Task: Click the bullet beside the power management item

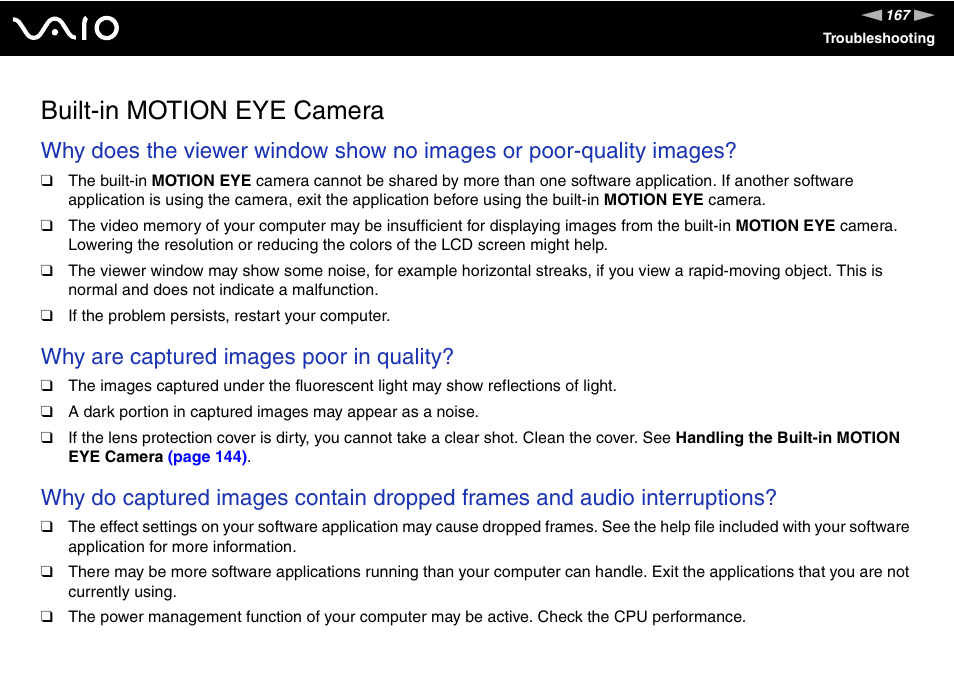Action: tap(47, 616)
